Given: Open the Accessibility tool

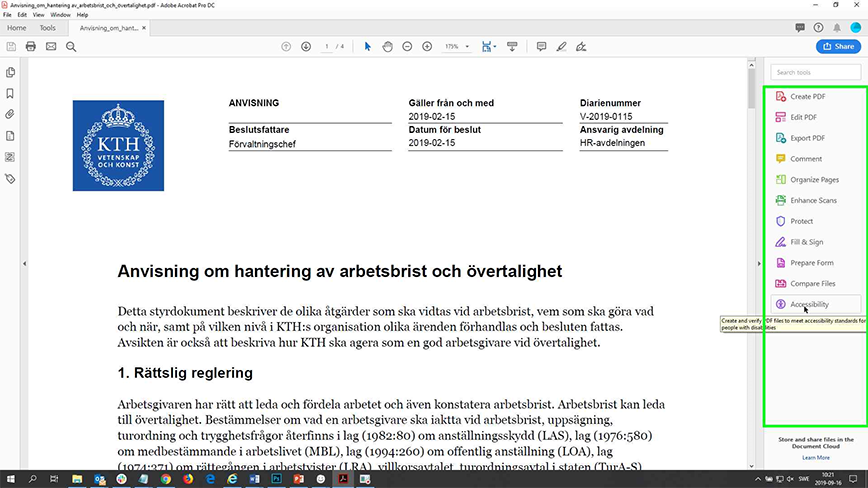Looking at the screenshot, I should coord(815,304).
